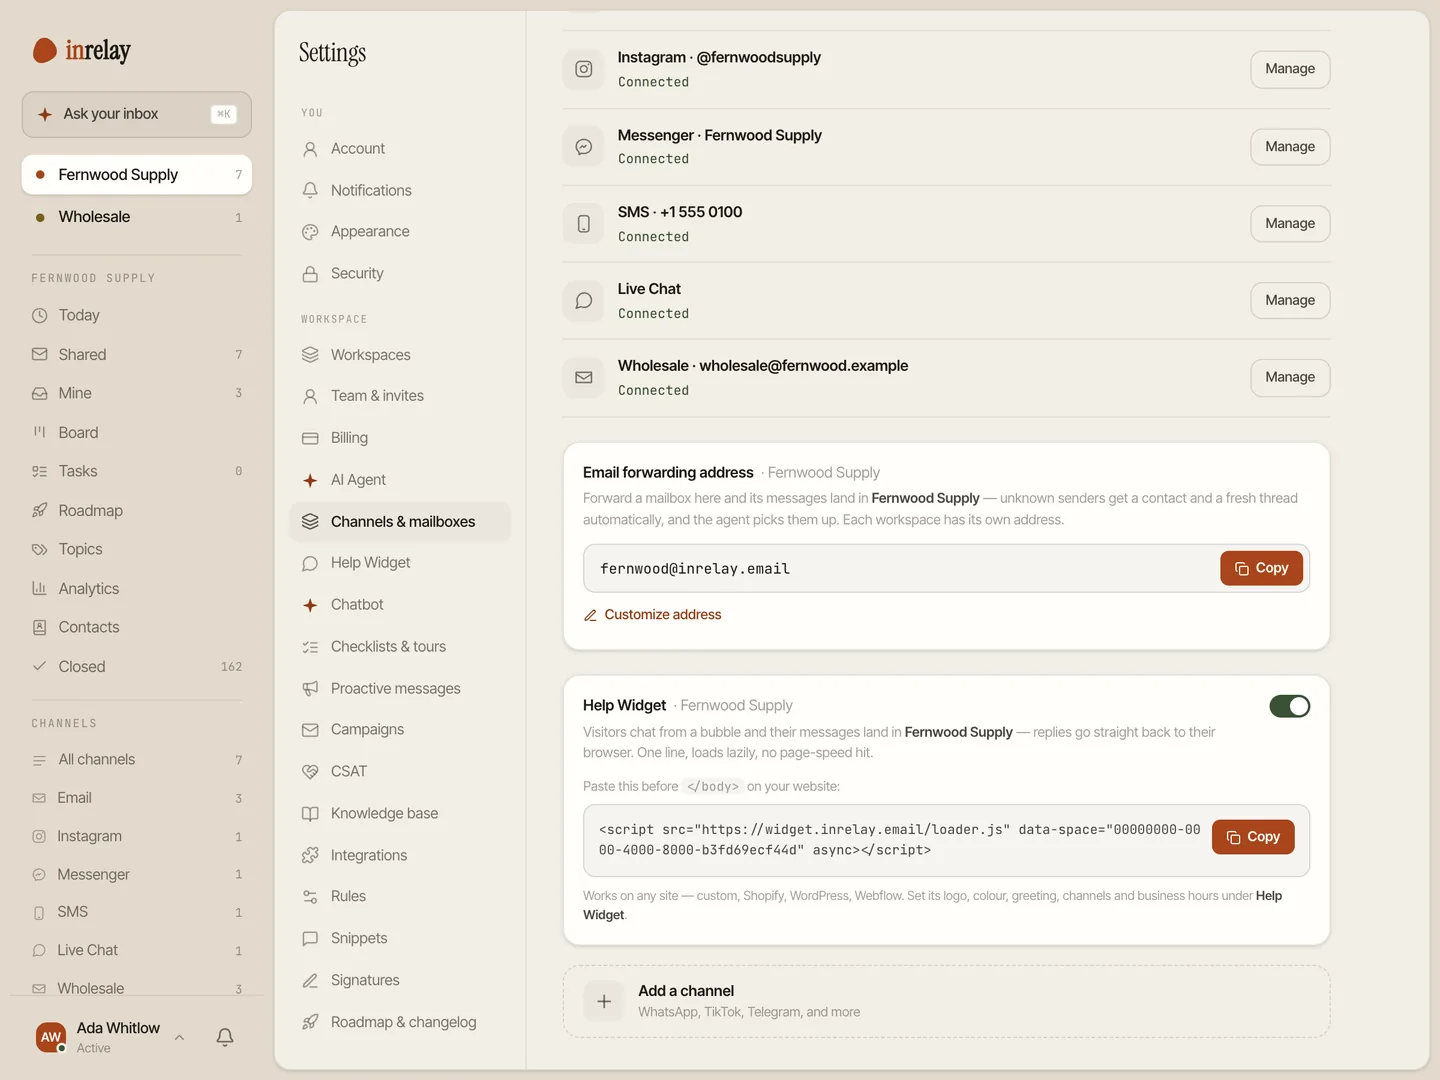The height and width of the screenshot is (1080, 1440).
Task: Click the Roadmap rocket icon in sidebar
Action: (x=40, y=511)
